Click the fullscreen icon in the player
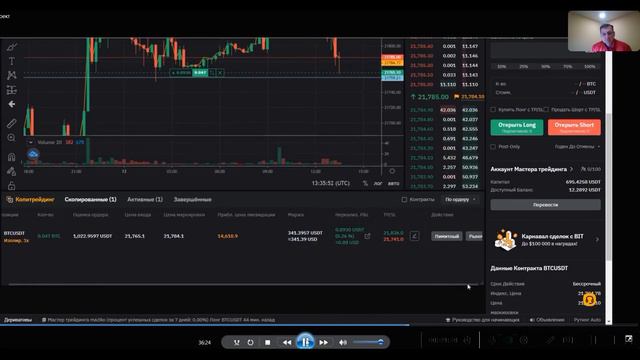Viewport: 640px width, 360px height. pyautogui.click(x=629, y=339)
